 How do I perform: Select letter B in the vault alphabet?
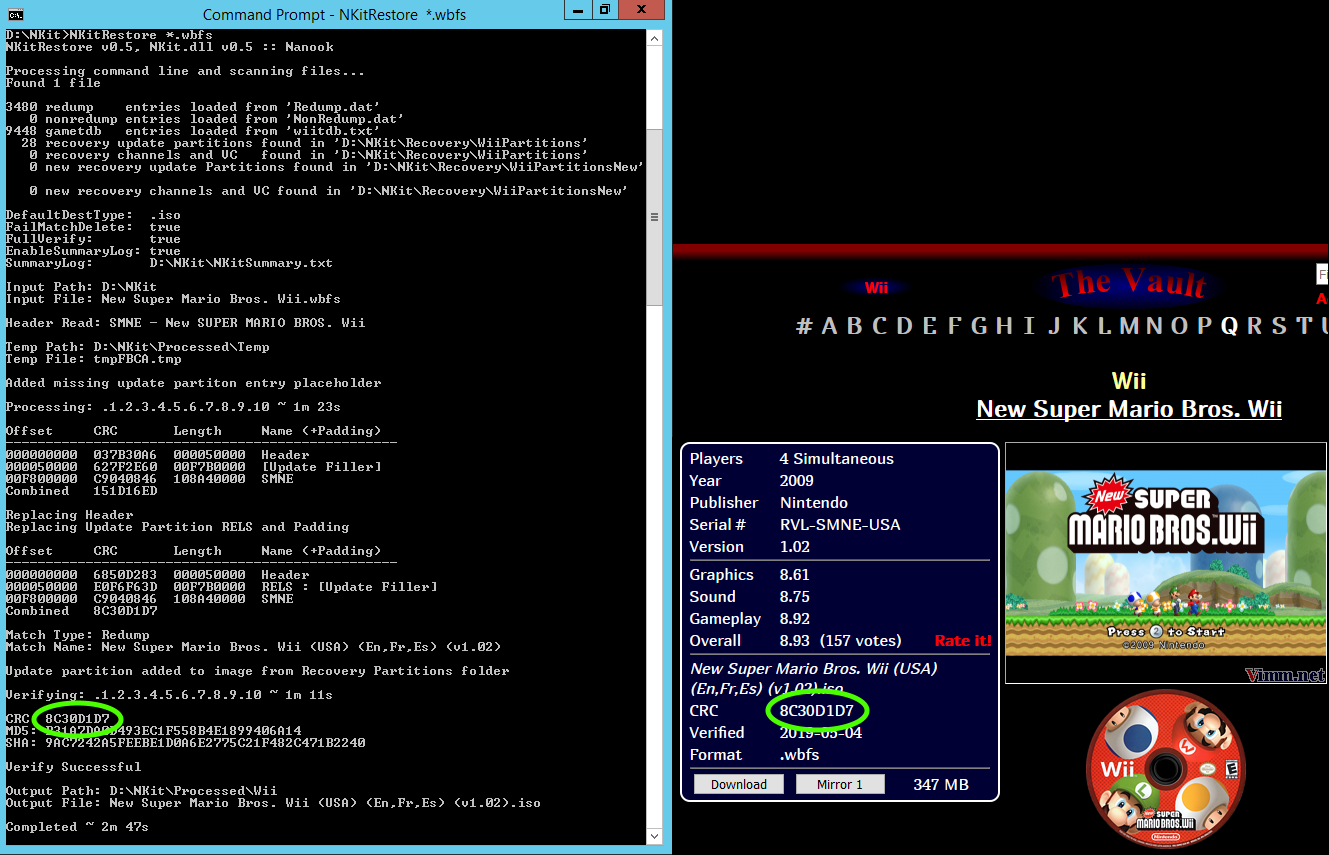[855, 326]
